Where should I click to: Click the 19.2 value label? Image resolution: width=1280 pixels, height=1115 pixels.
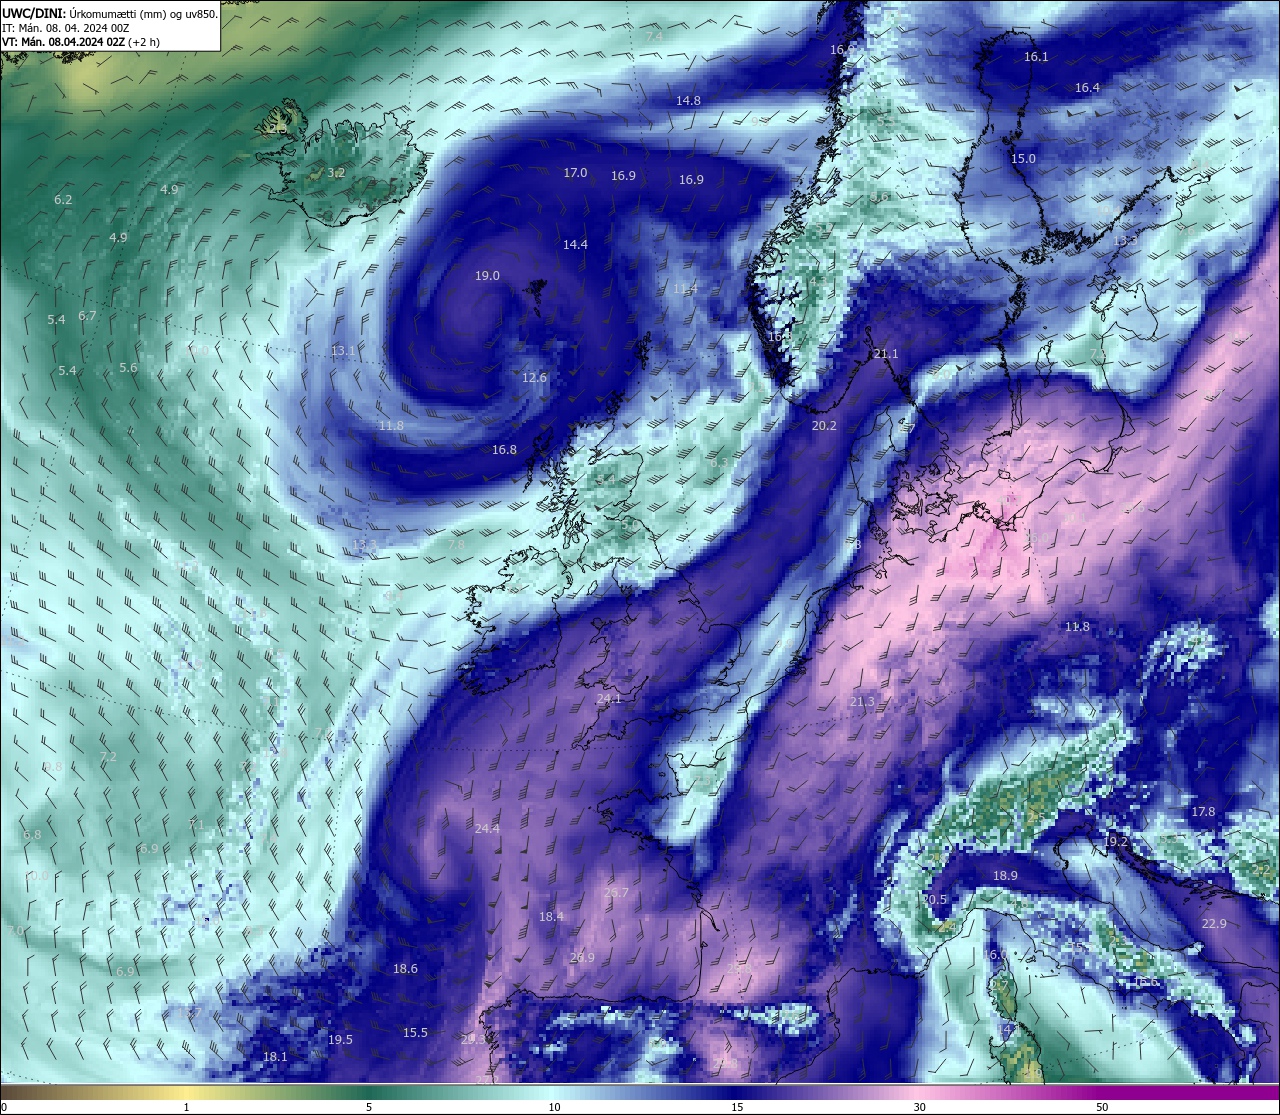1115,842
